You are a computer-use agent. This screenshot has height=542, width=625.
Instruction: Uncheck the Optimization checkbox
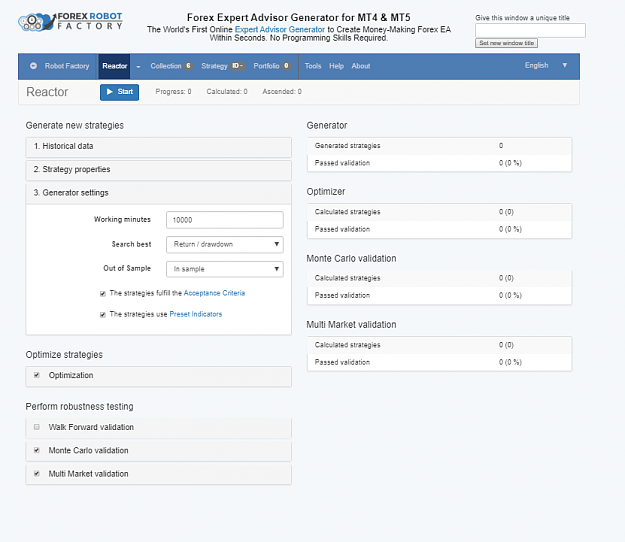(x=37, y=375)
